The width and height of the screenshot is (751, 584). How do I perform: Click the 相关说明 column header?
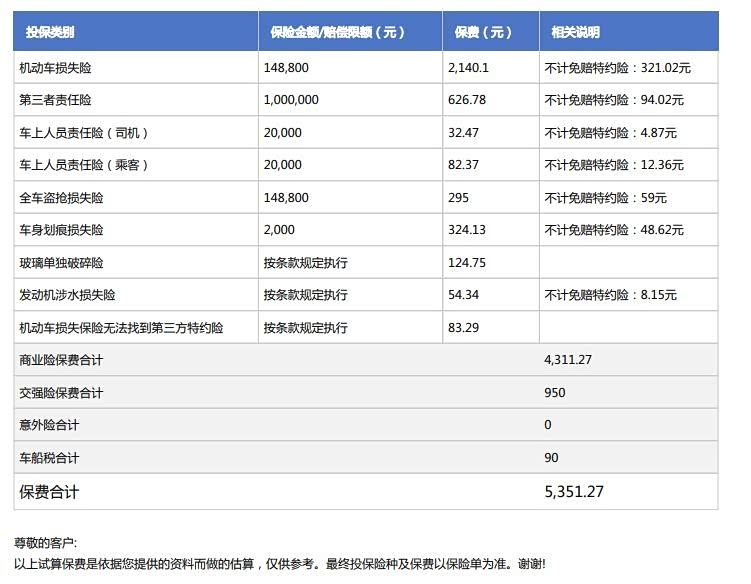[575, 32]
